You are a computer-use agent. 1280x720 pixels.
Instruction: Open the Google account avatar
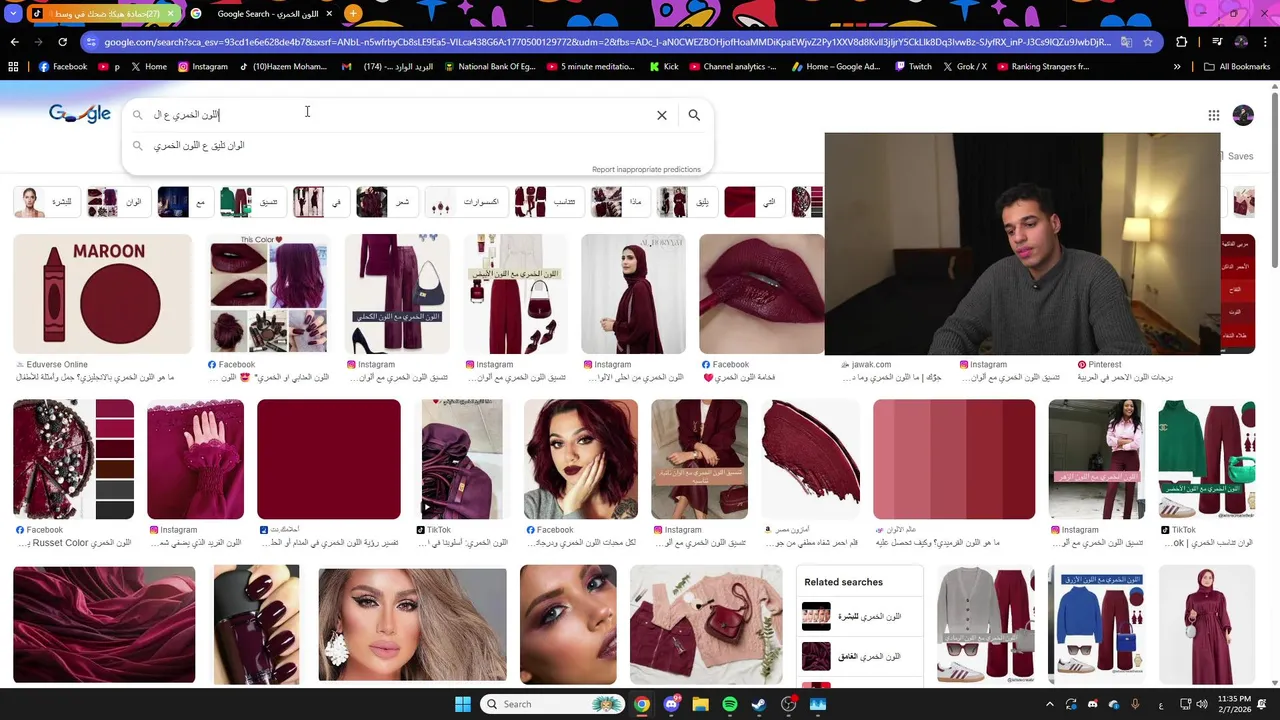[x=1243, y=115]
